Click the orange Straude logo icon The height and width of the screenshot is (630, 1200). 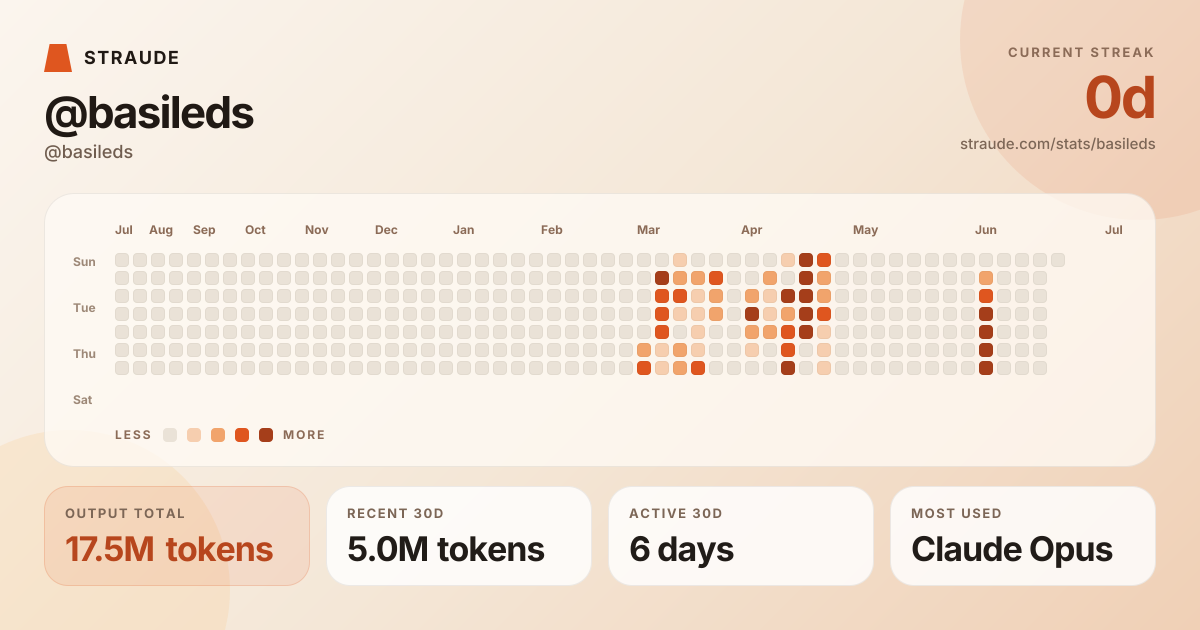click(x=58, y=58)
